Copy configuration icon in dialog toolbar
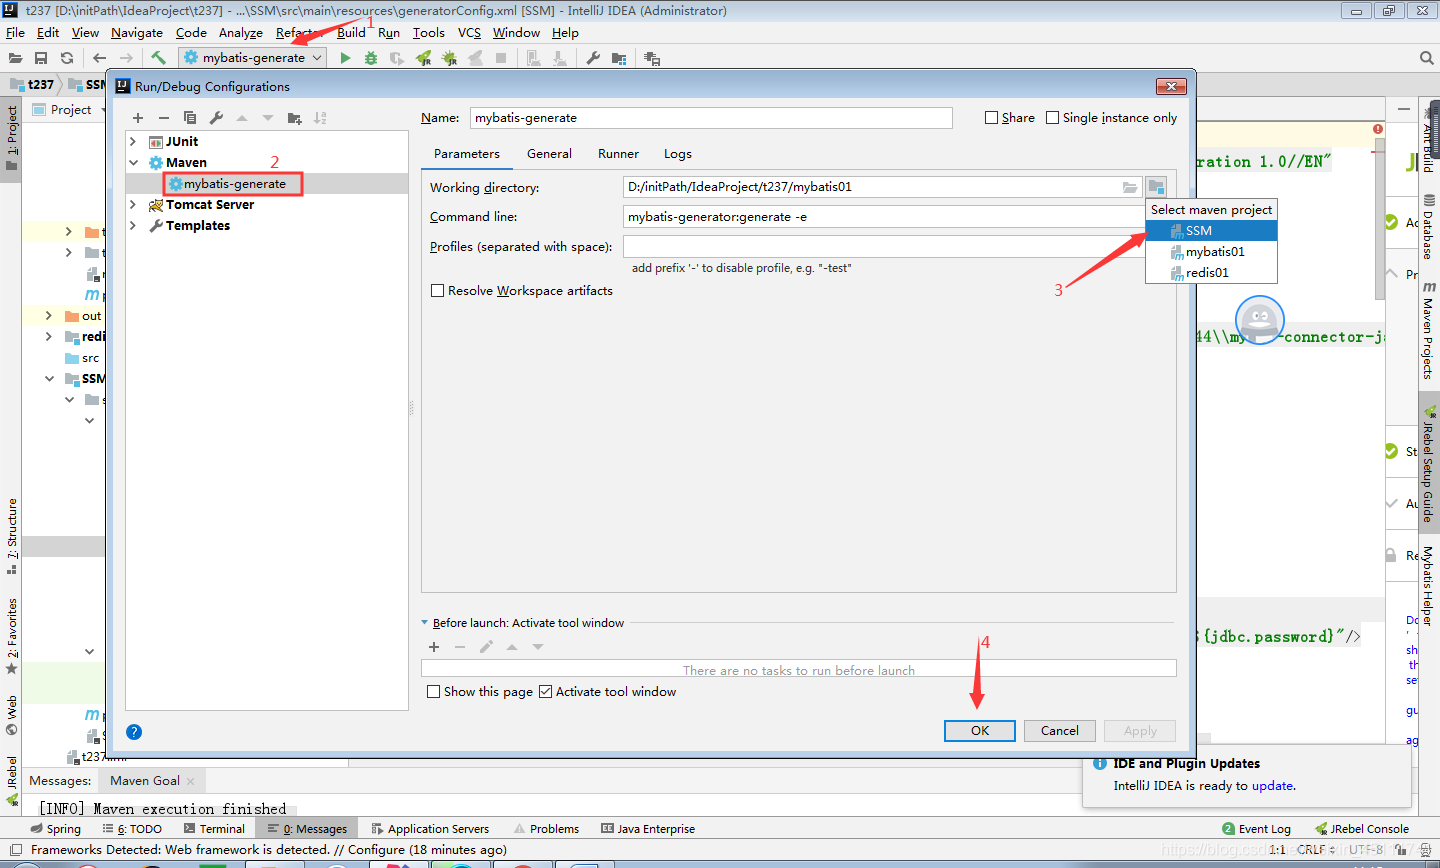Viewport: 1440px width, 868px height. pos(190,118)
